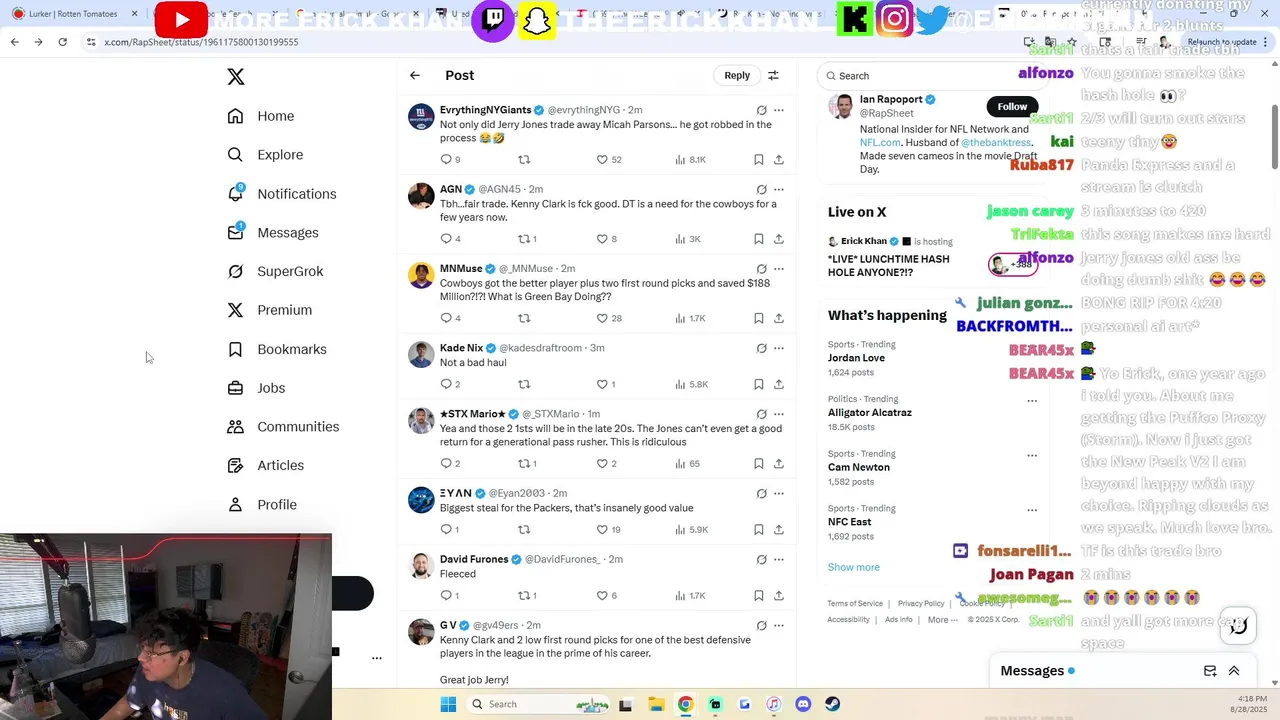Screen dimensions: 1280x720
Task: Bookmark the STX Mario reply
Action: pyautogui.click(x=759, y=463)
